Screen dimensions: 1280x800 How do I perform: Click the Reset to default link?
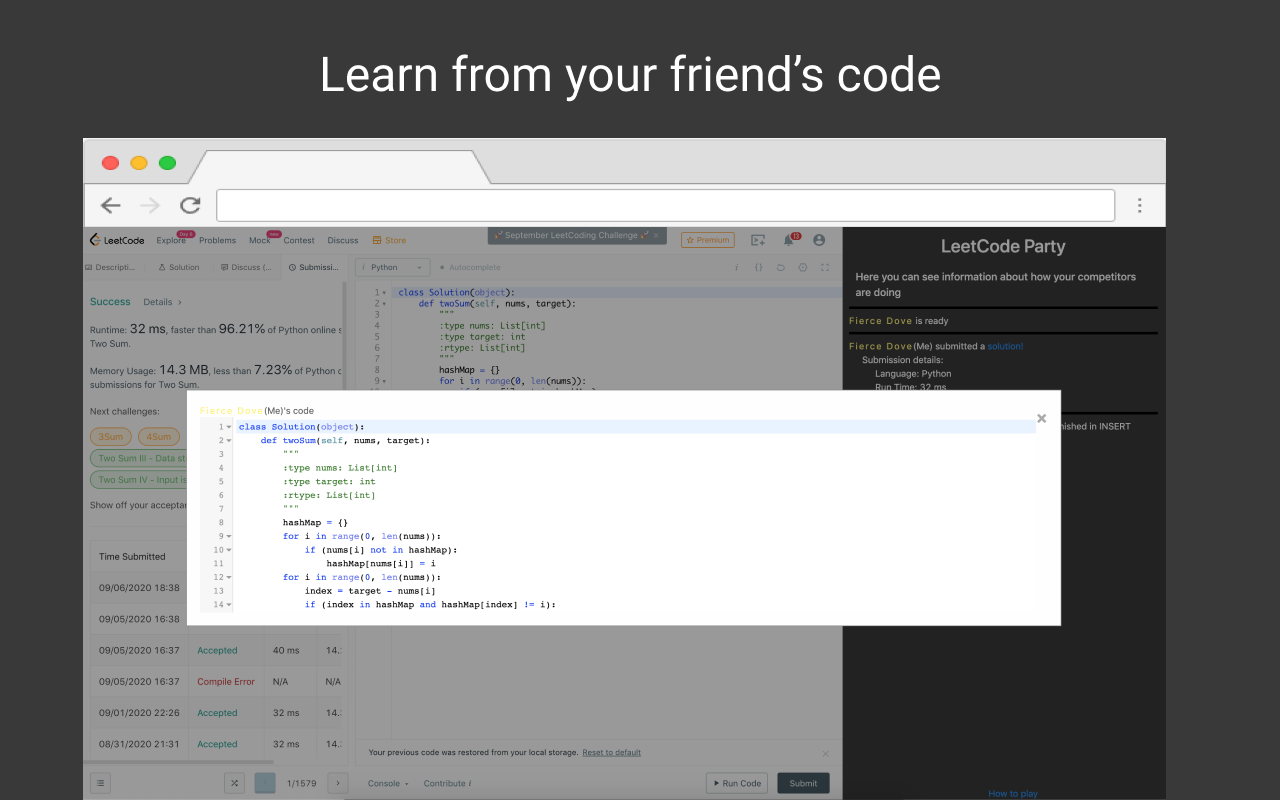(611, 753)
